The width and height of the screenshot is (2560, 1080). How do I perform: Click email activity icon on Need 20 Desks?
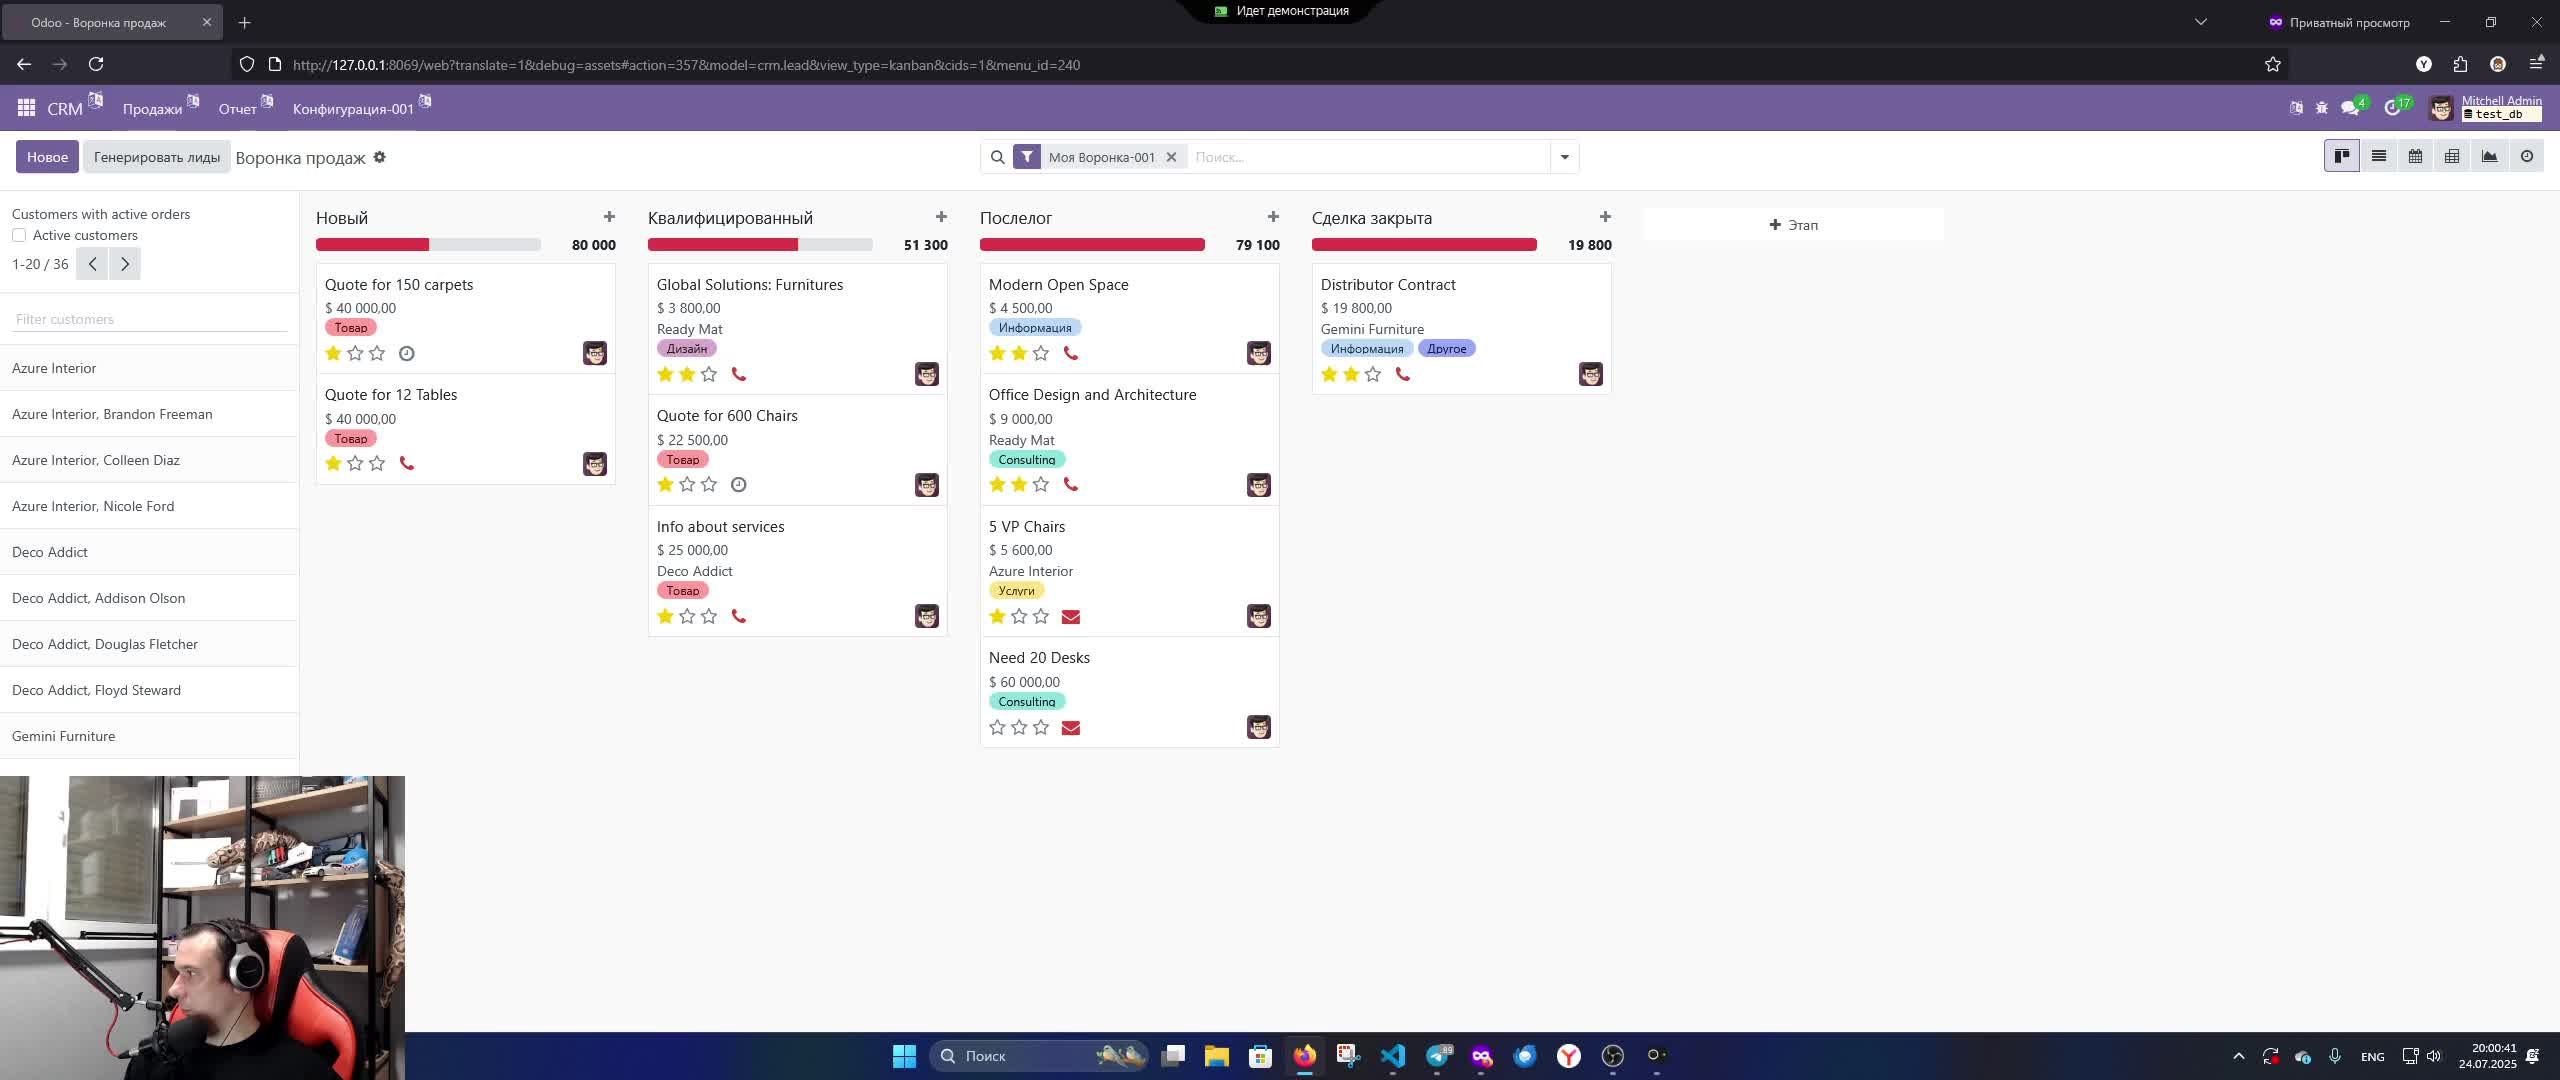pos(1070,728)
